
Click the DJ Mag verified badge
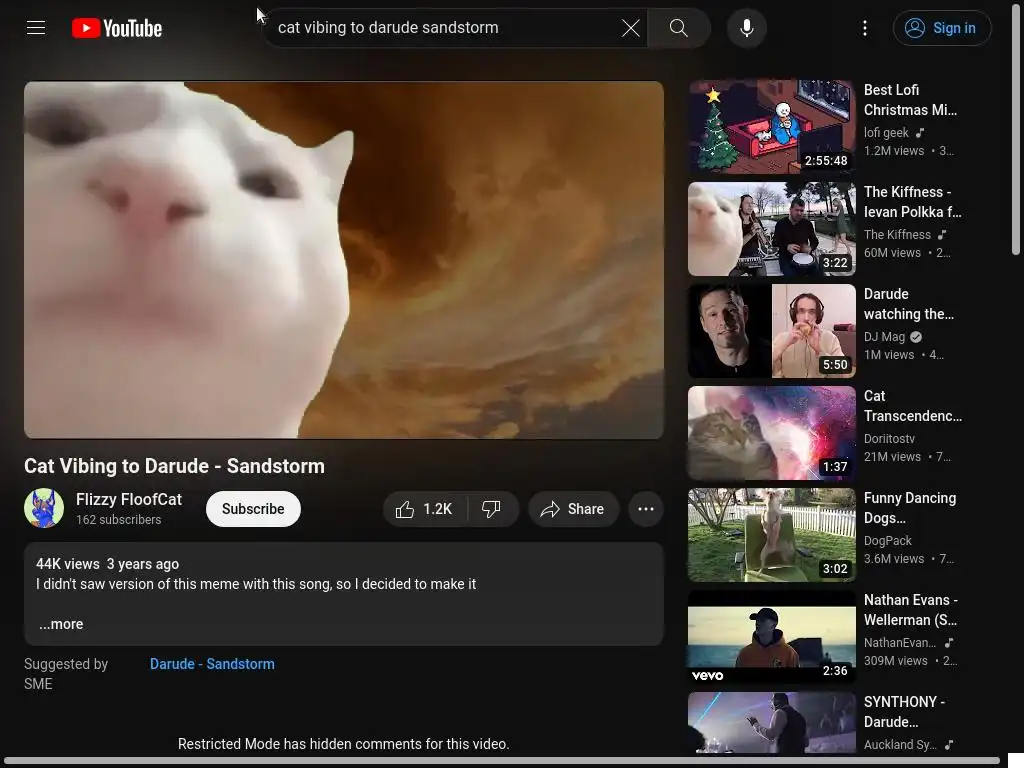(x=916, y=337)
